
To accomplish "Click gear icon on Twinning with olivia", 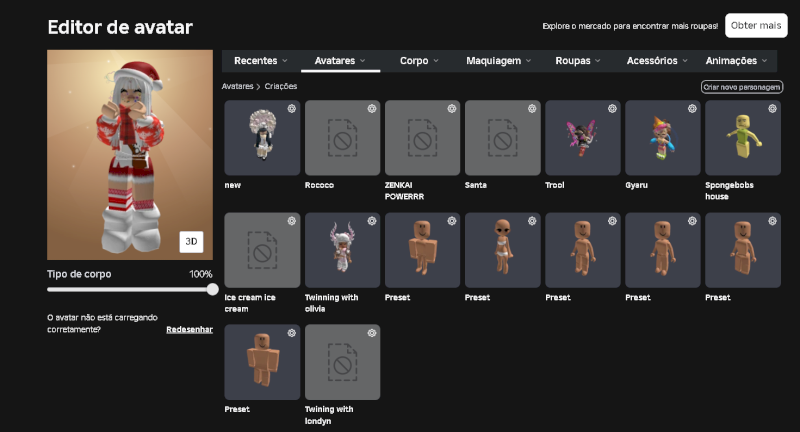I will 372,221.
